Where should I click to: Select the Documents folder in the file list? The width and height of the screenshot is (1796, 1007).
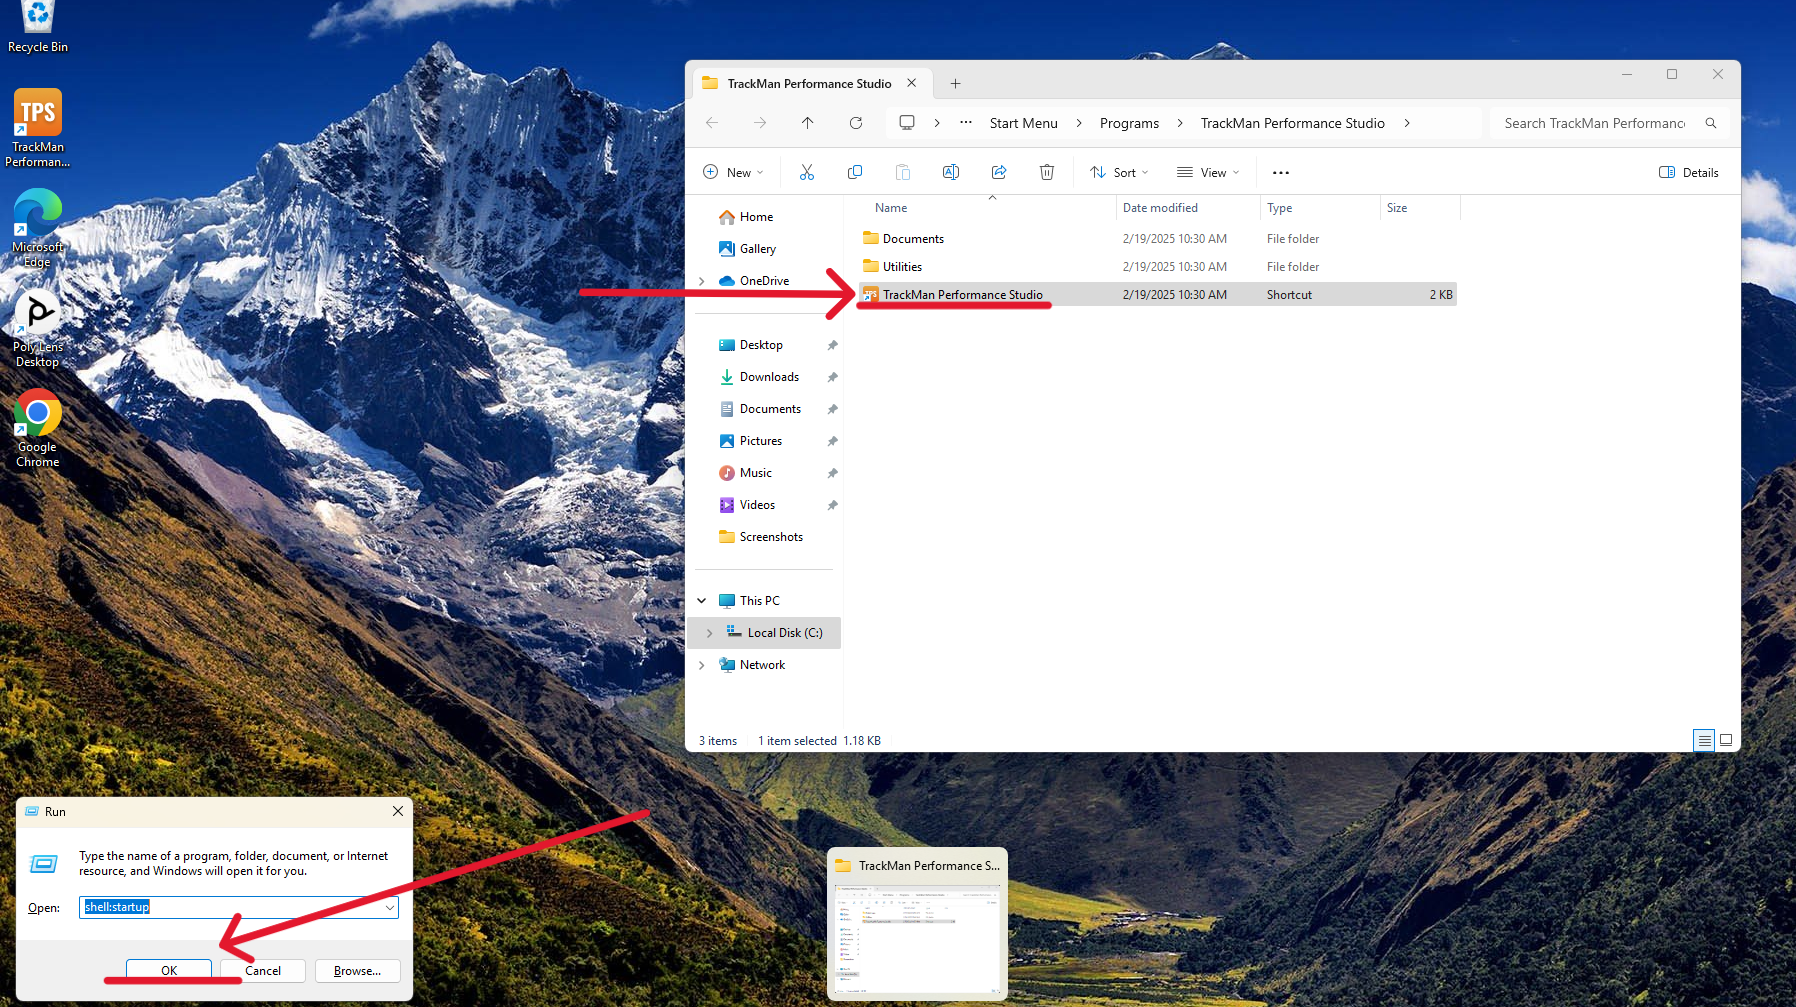click(x=1157, y=238)
